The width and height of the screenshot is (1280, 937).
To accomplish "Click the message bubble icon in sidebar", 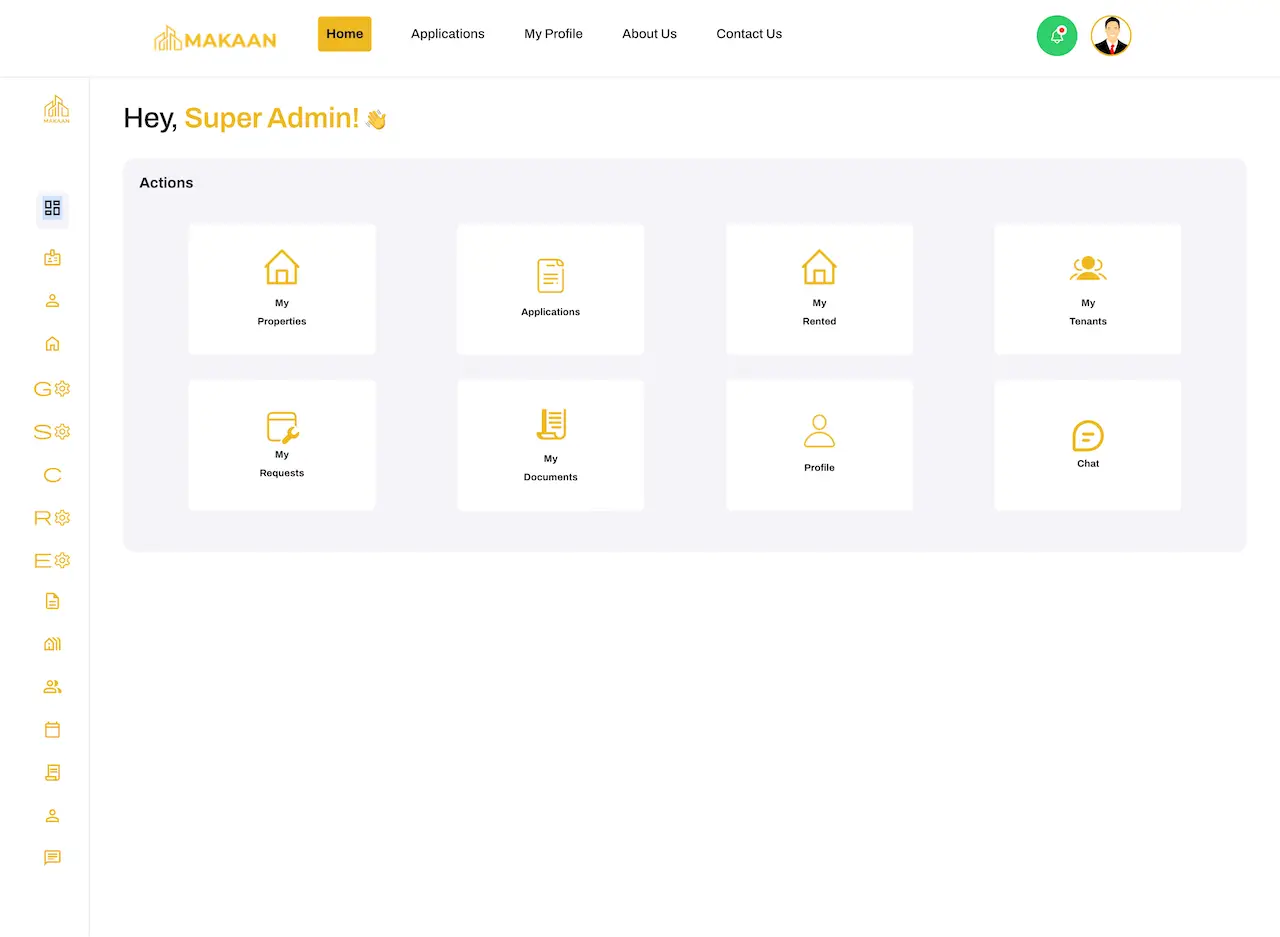I will (x=52, y=858).
